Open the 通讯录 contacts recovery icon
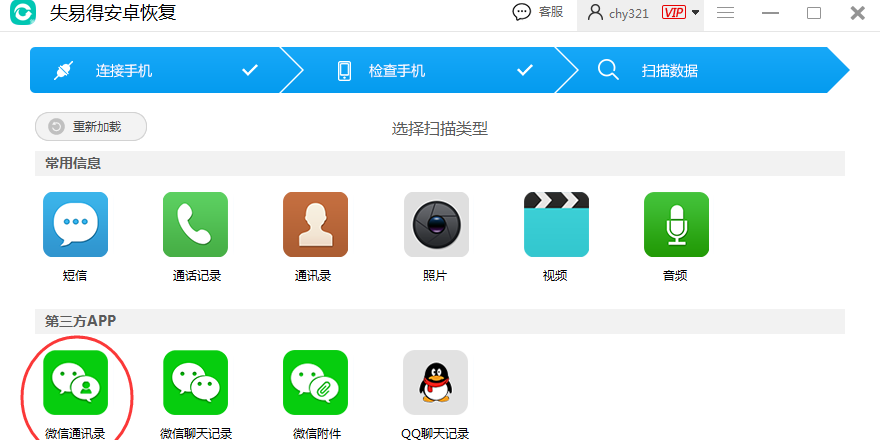This screenshot has width=880, height=440. (315, 224)
